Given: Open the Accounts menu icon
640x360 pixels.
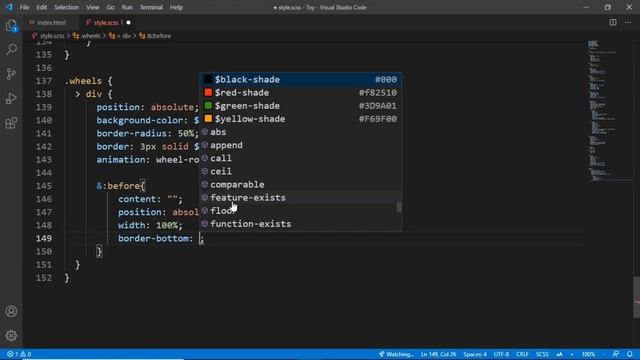Looking at the screenshot, I should coord(11,311).
